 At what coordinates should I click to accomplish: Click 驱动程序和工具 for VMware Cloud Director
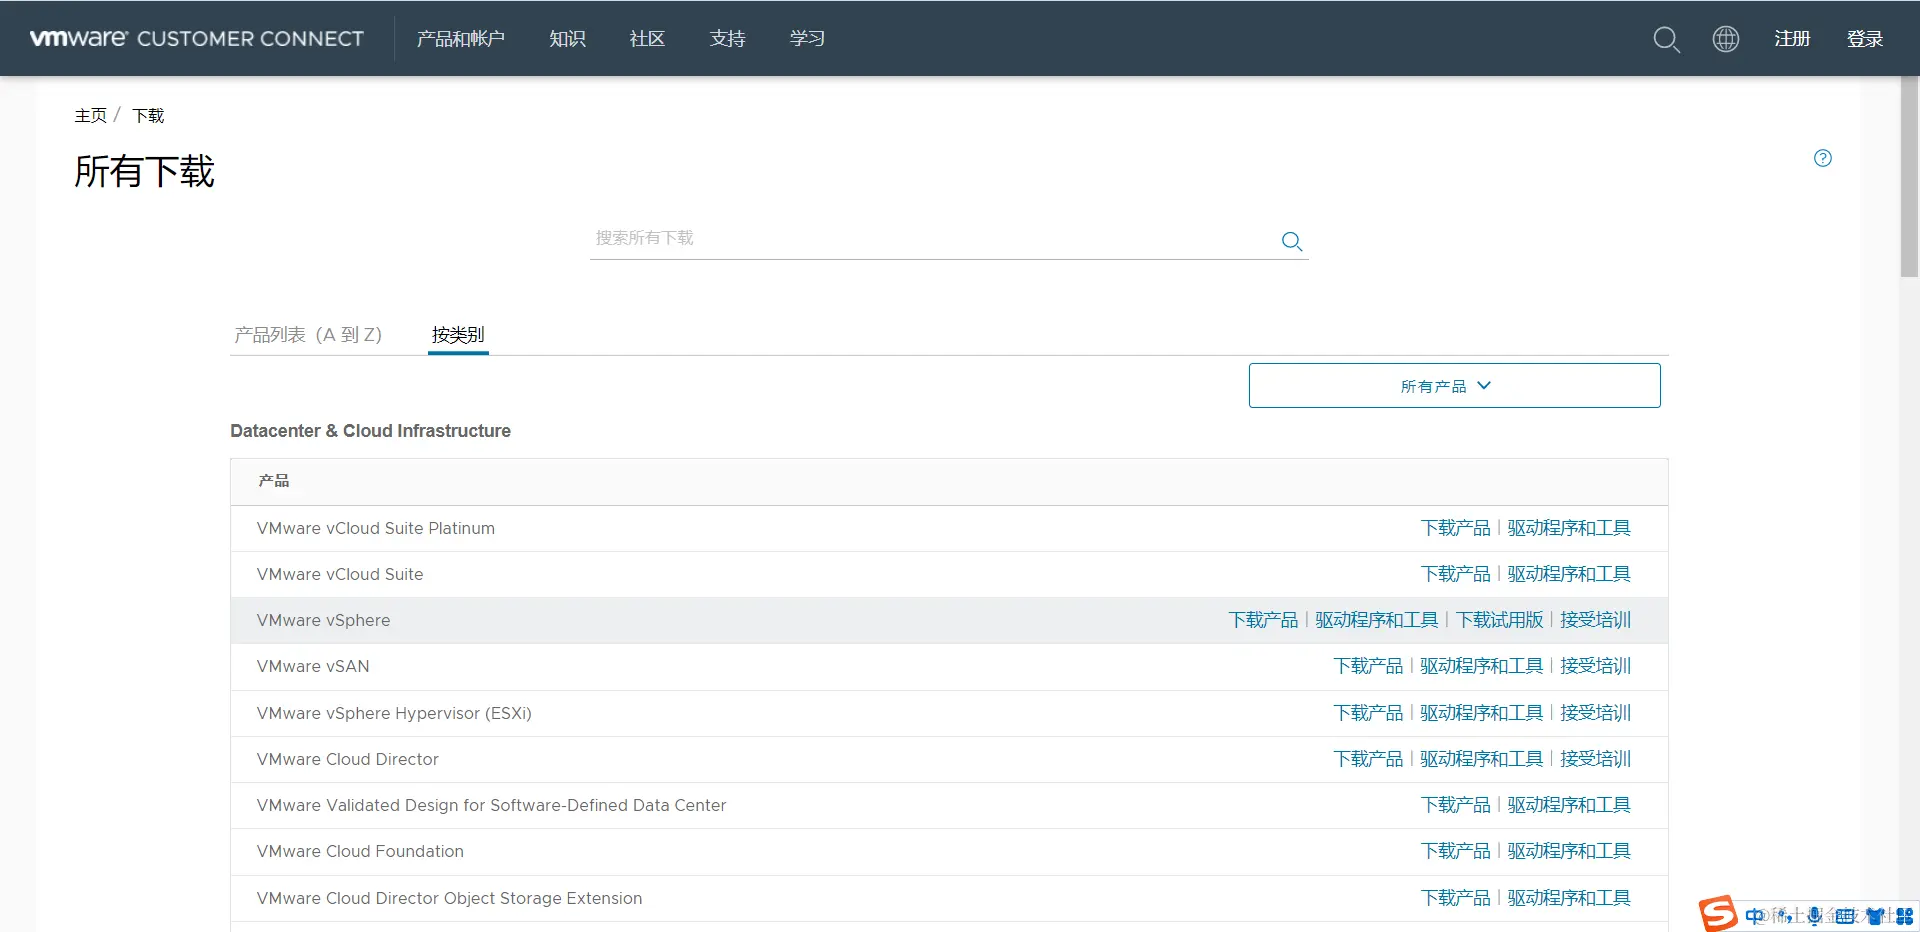pos(1482,759)
